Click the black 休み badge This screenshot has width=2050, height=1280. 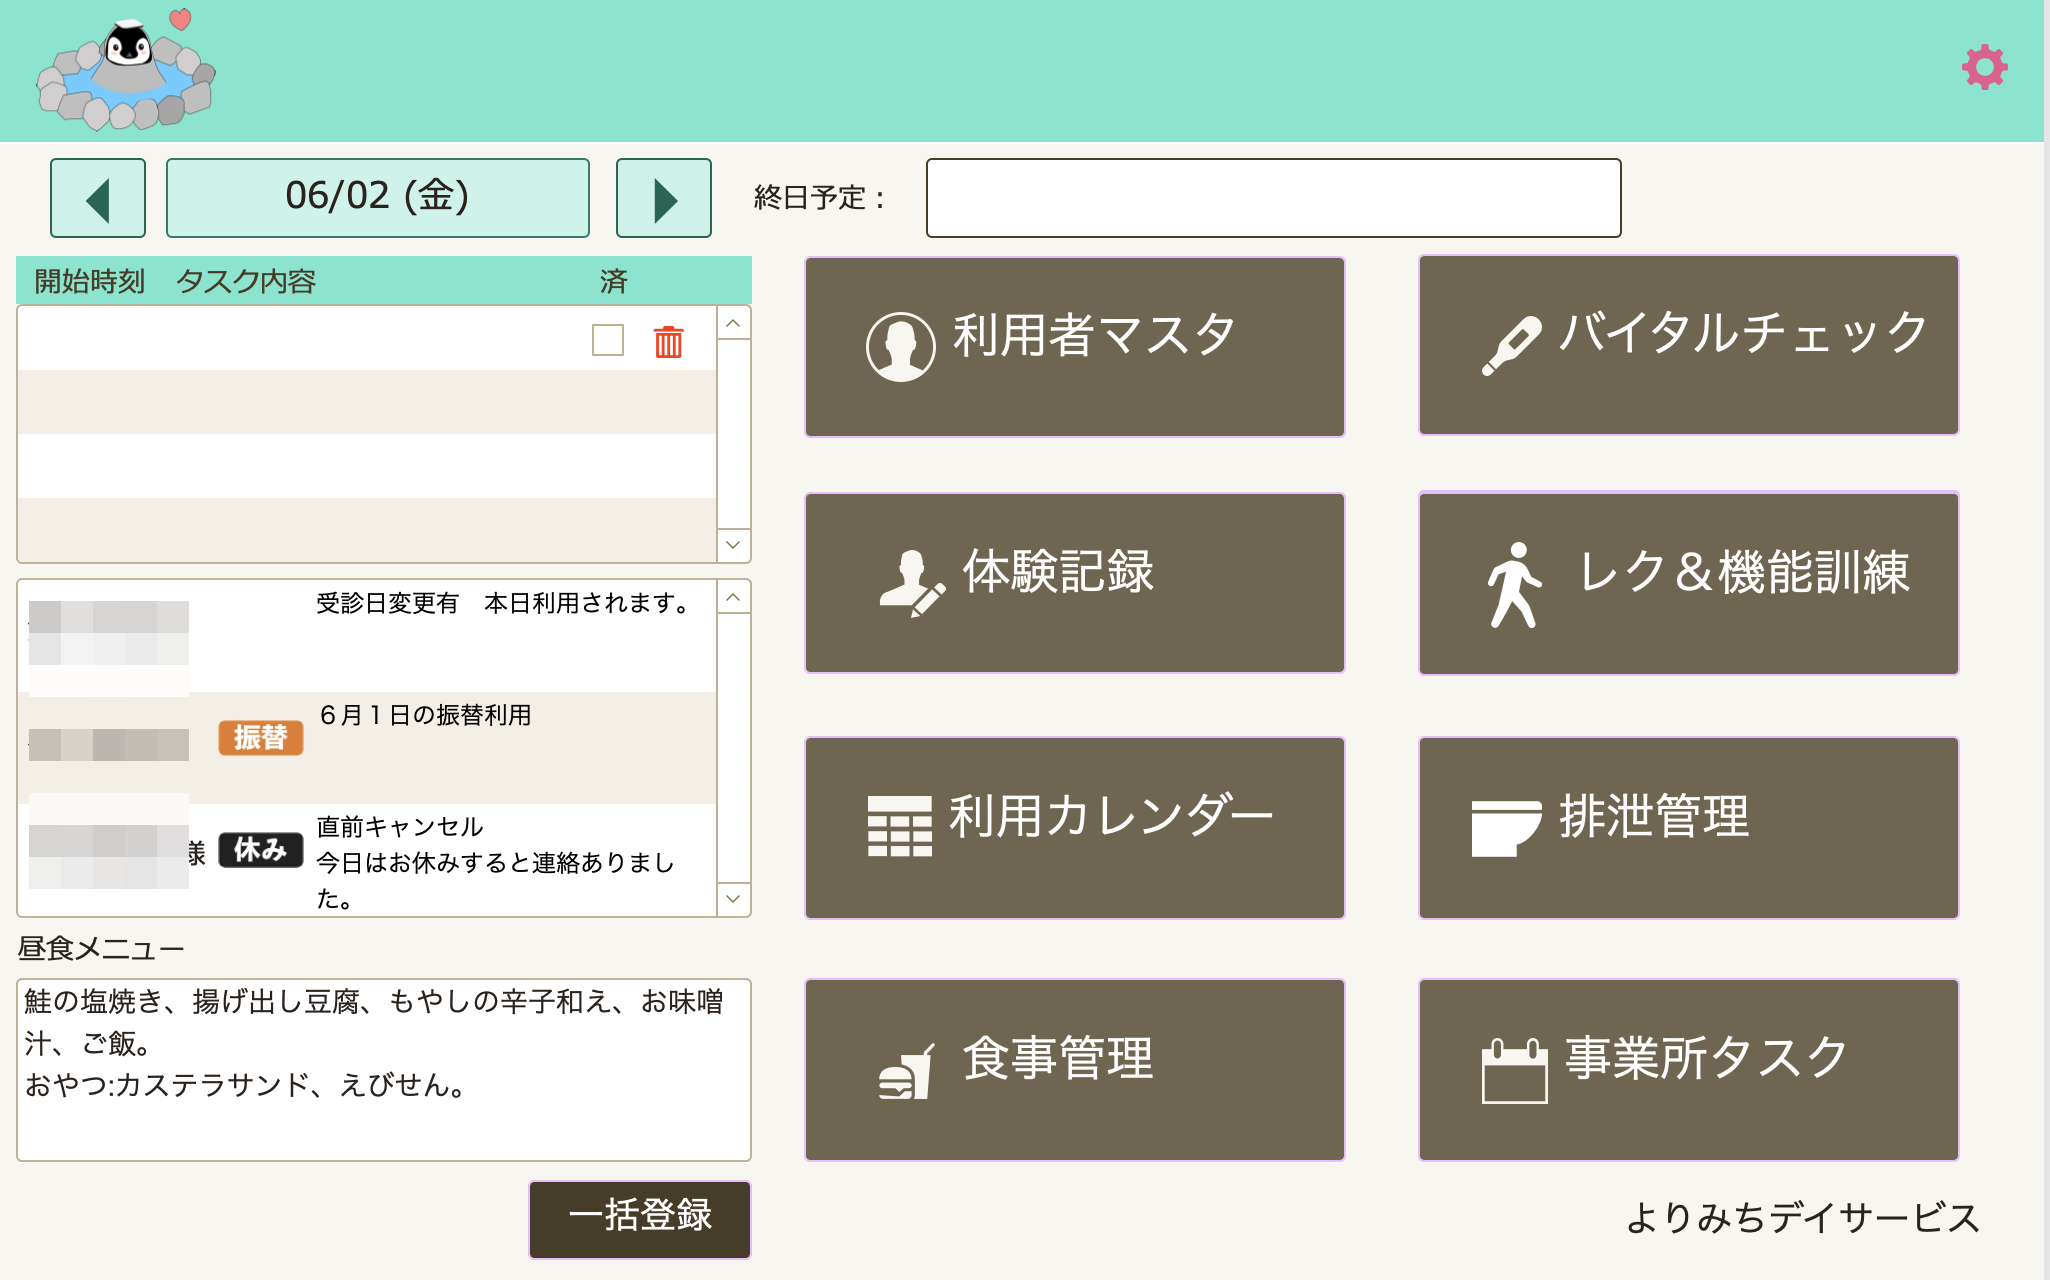pyautogui.click(x=260, y=850)
